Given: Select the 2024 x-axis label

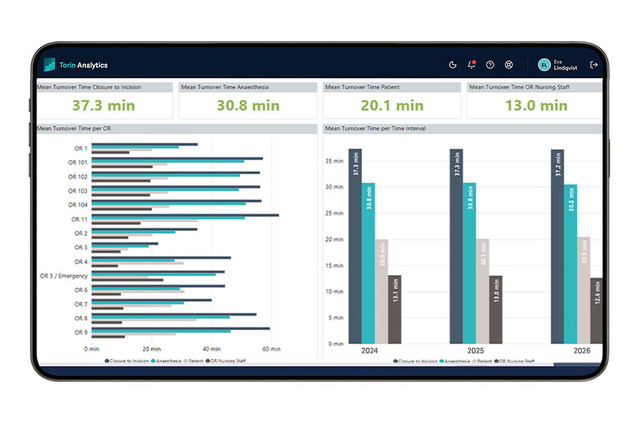Looking at the screenshot, I should [369, 351].
